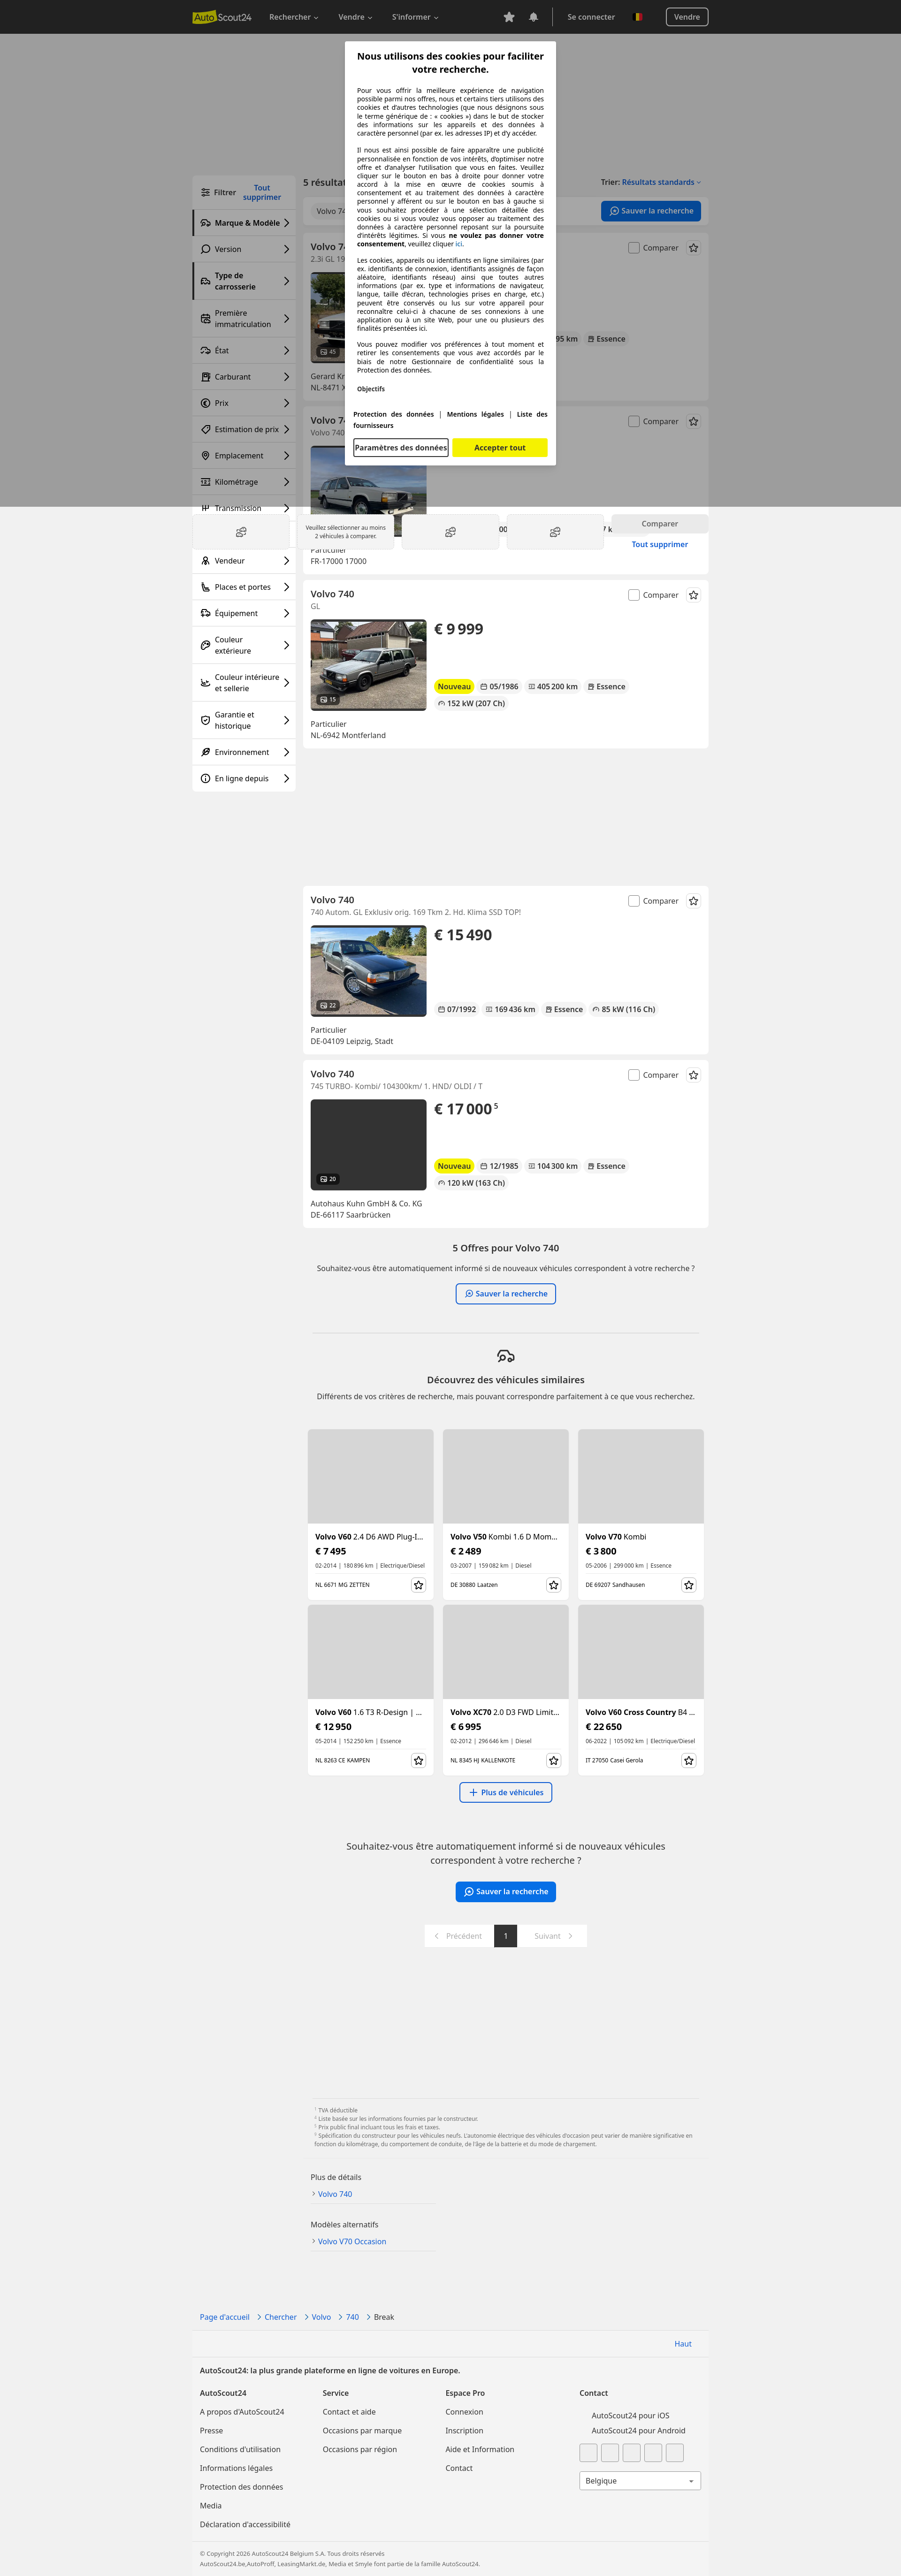Click the notification bell in the header
Screen dimensions: 901x2576
[x=533, y=17]
